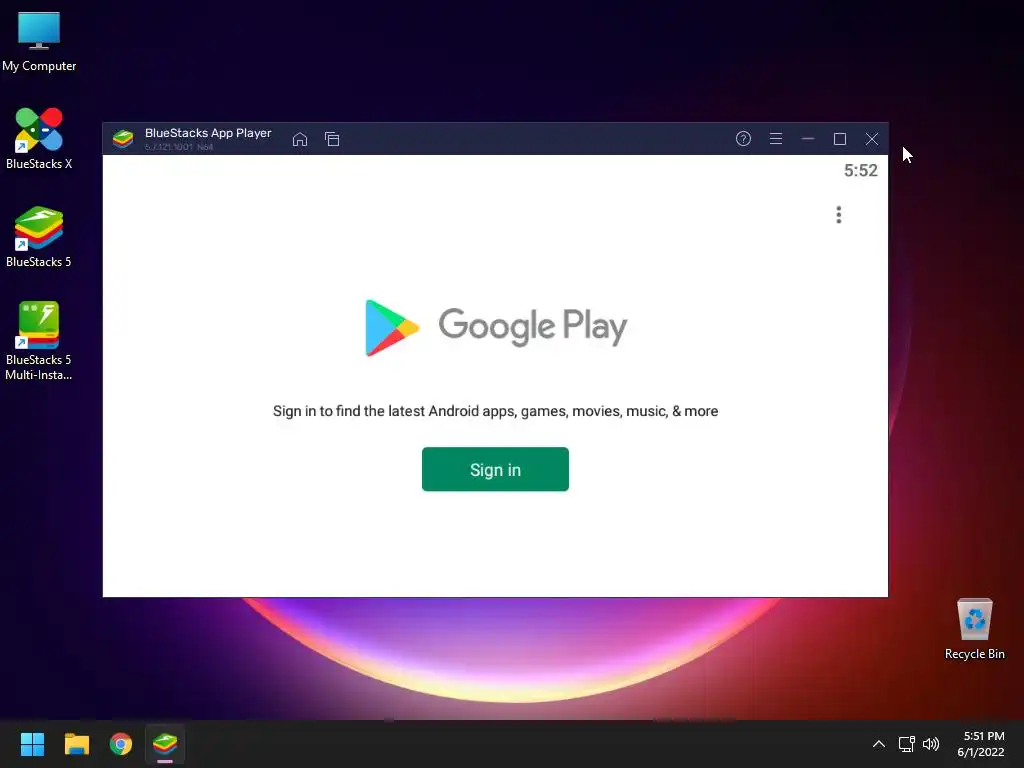This screenshot has height=768, width=1024.
Task: Select the BlueStacks 5 desktop shortcut
Action: coord(39,236)
